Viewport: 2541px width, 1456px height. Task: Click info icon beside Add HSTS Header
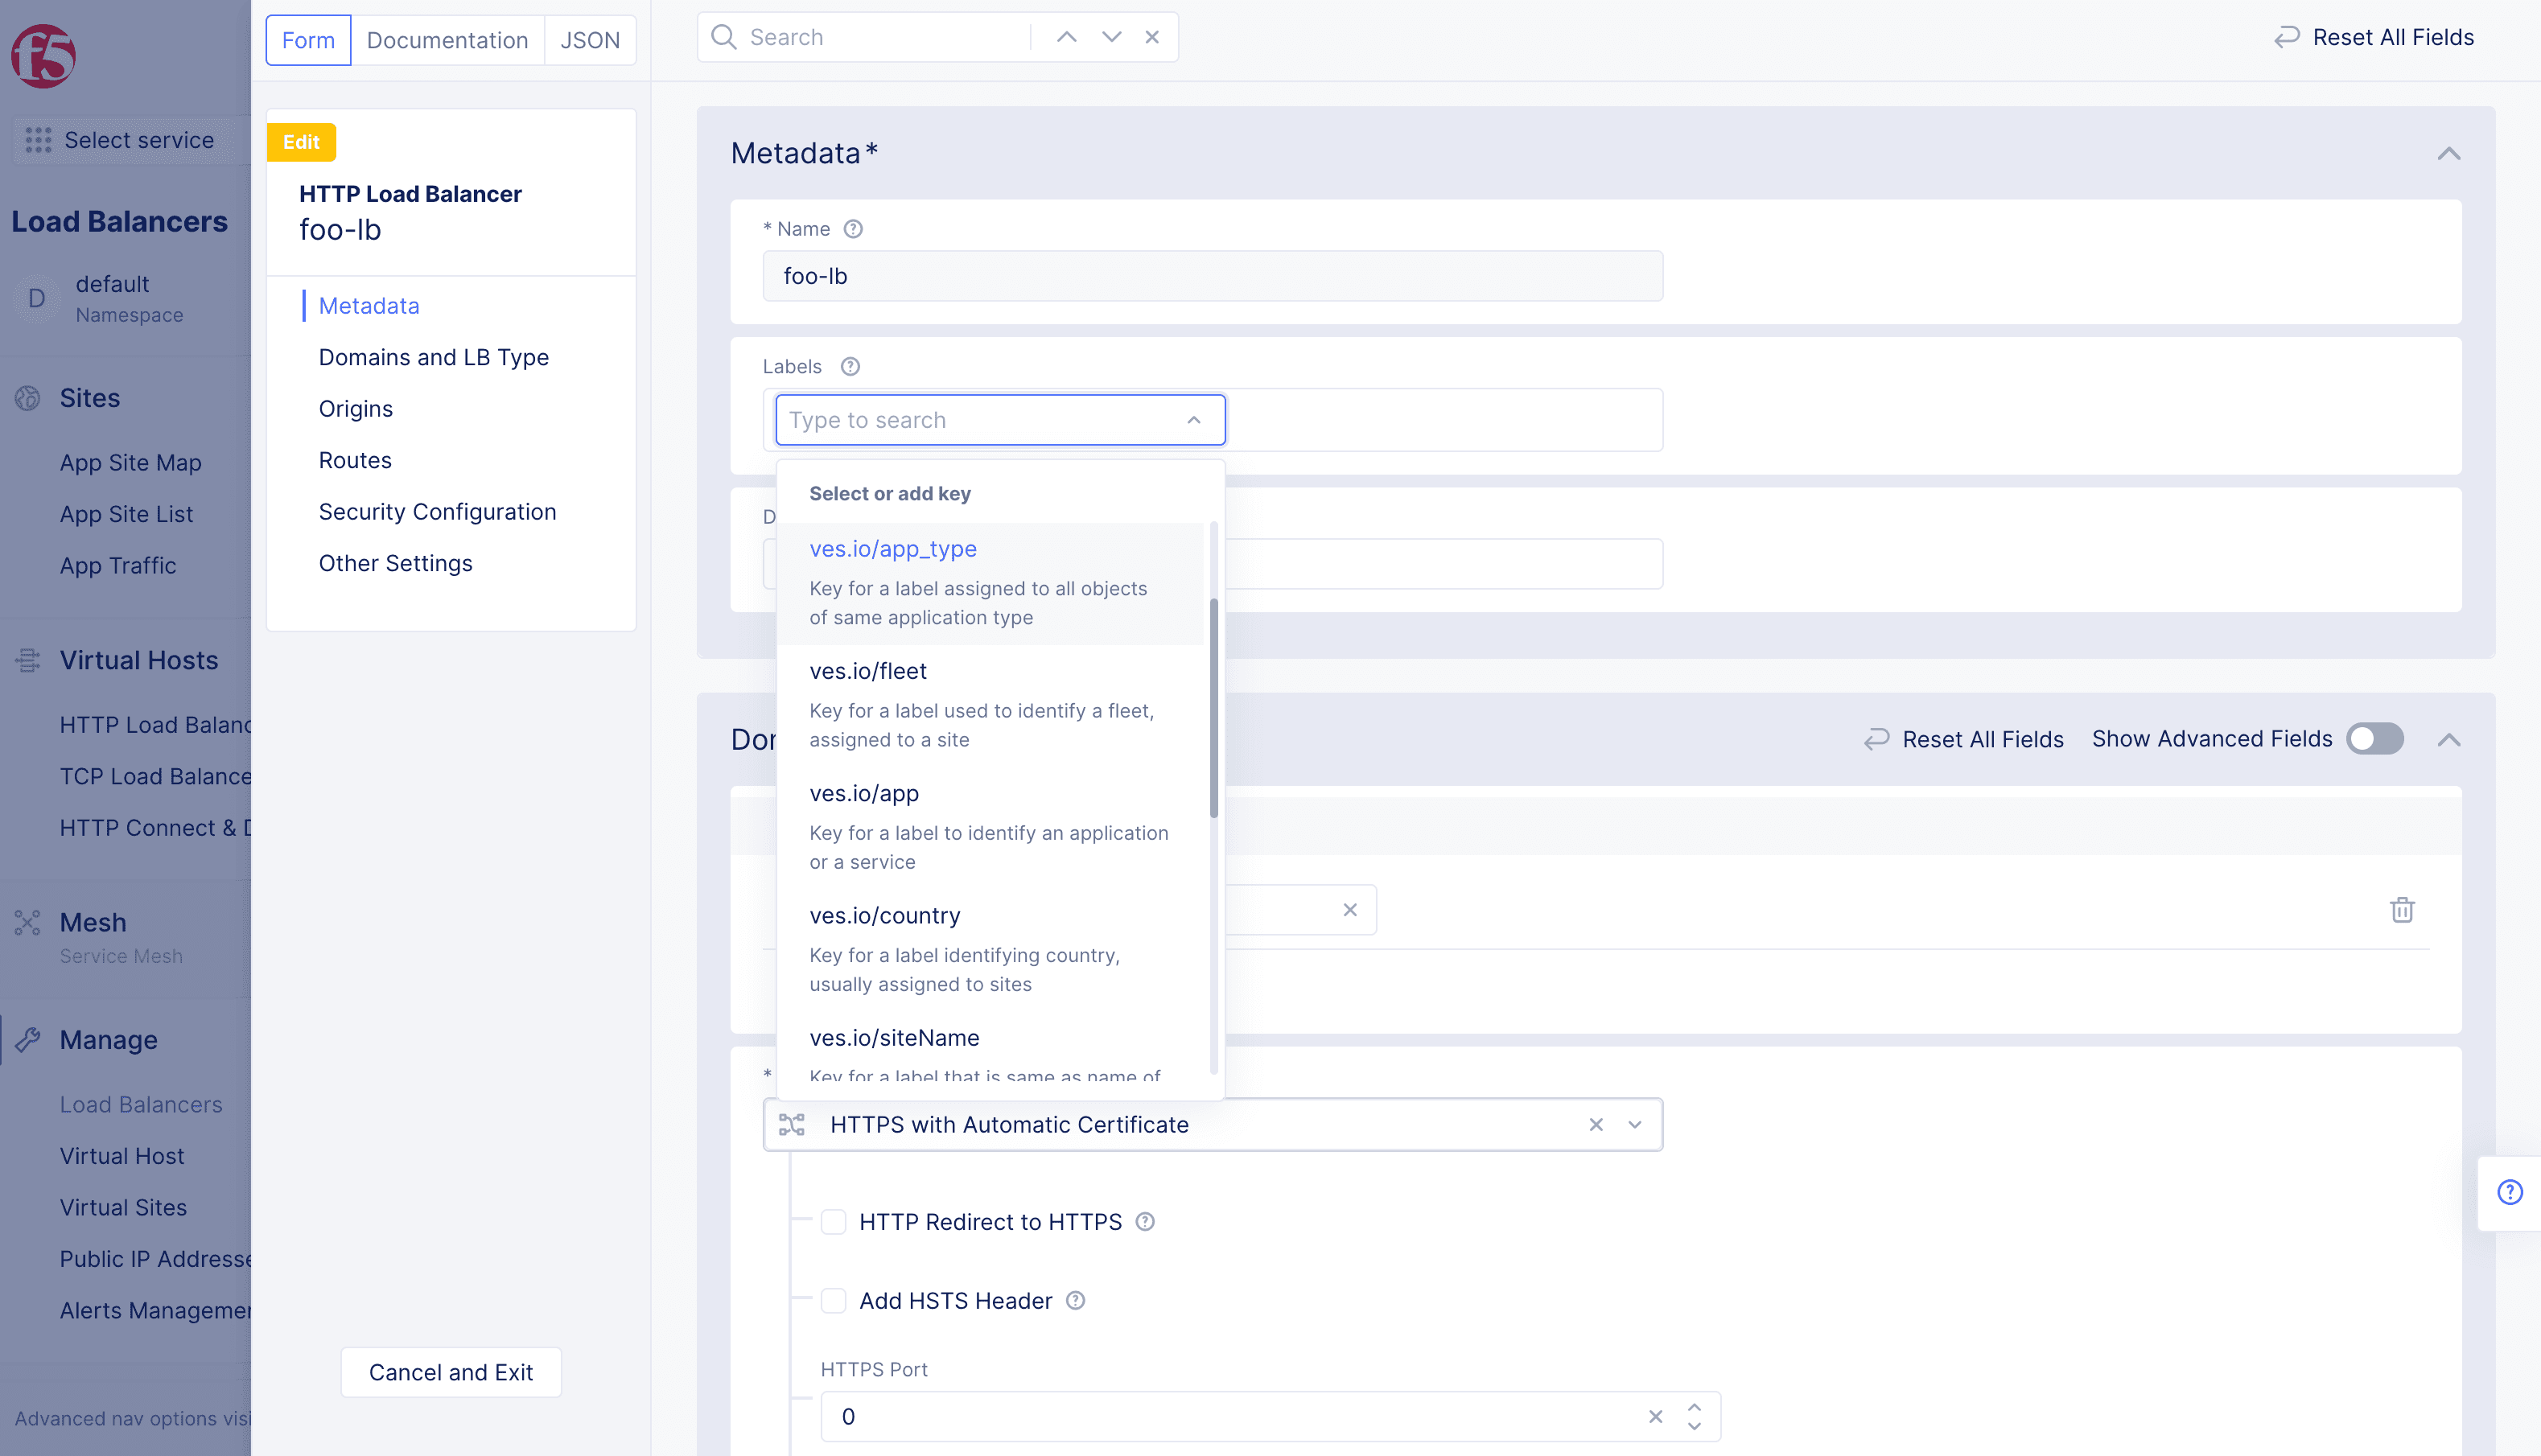coord(1075,1300)
